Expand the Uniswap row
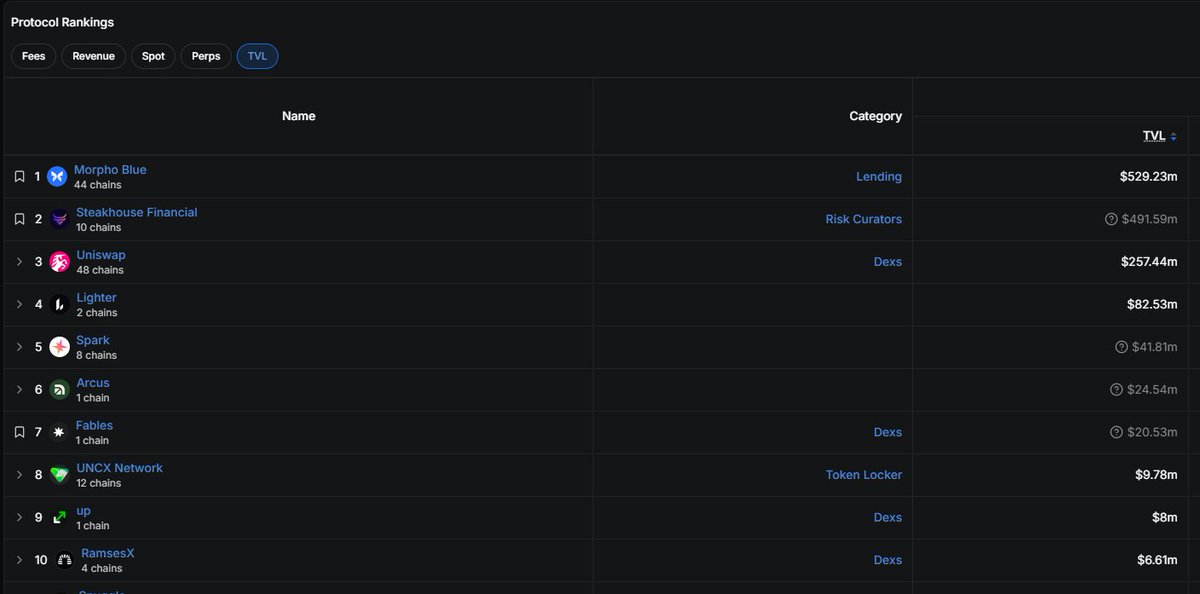 (19, 262)
